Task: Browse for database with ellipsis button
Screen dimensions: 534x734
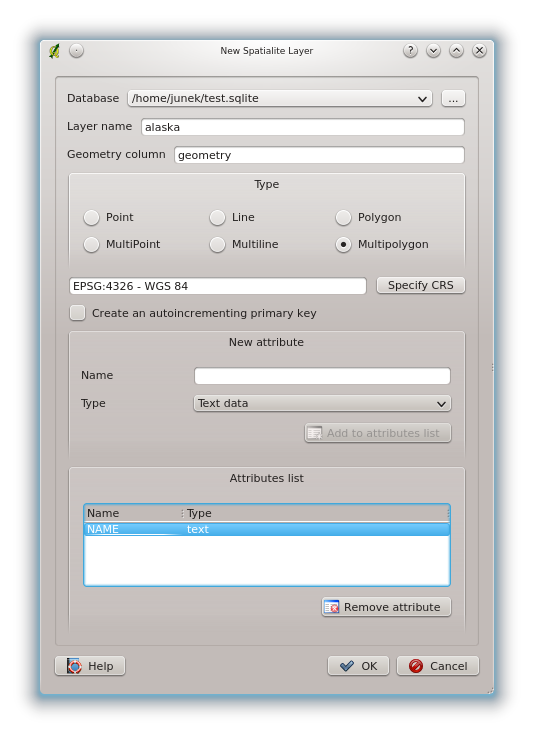Action: 453,98
